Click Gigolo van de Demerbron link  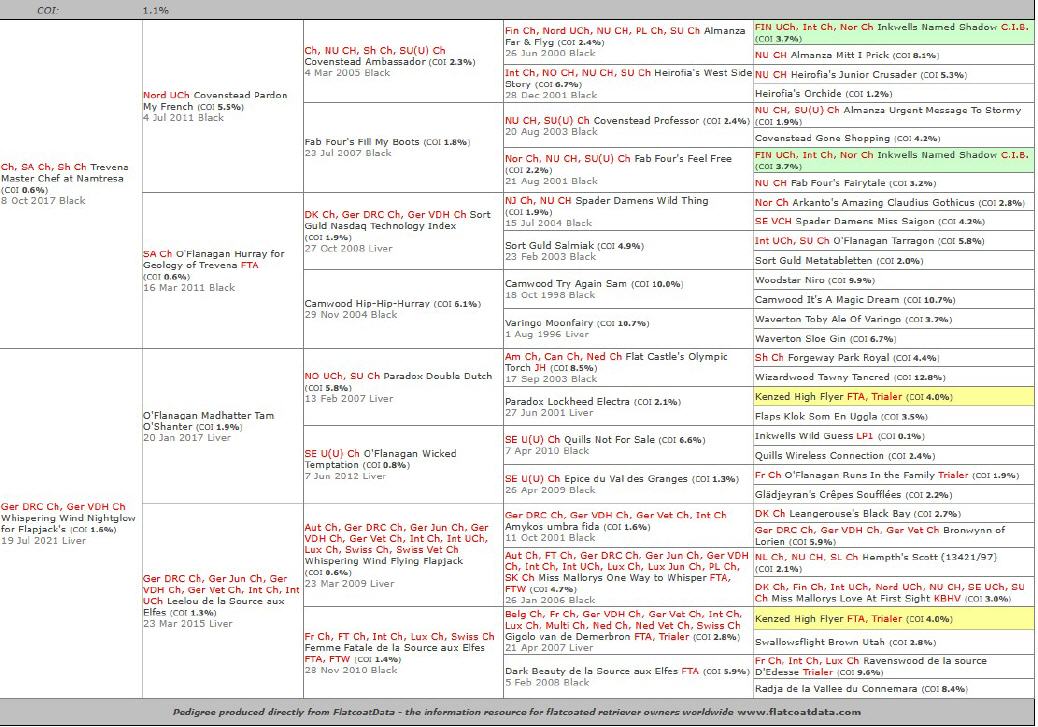(567, 637)
